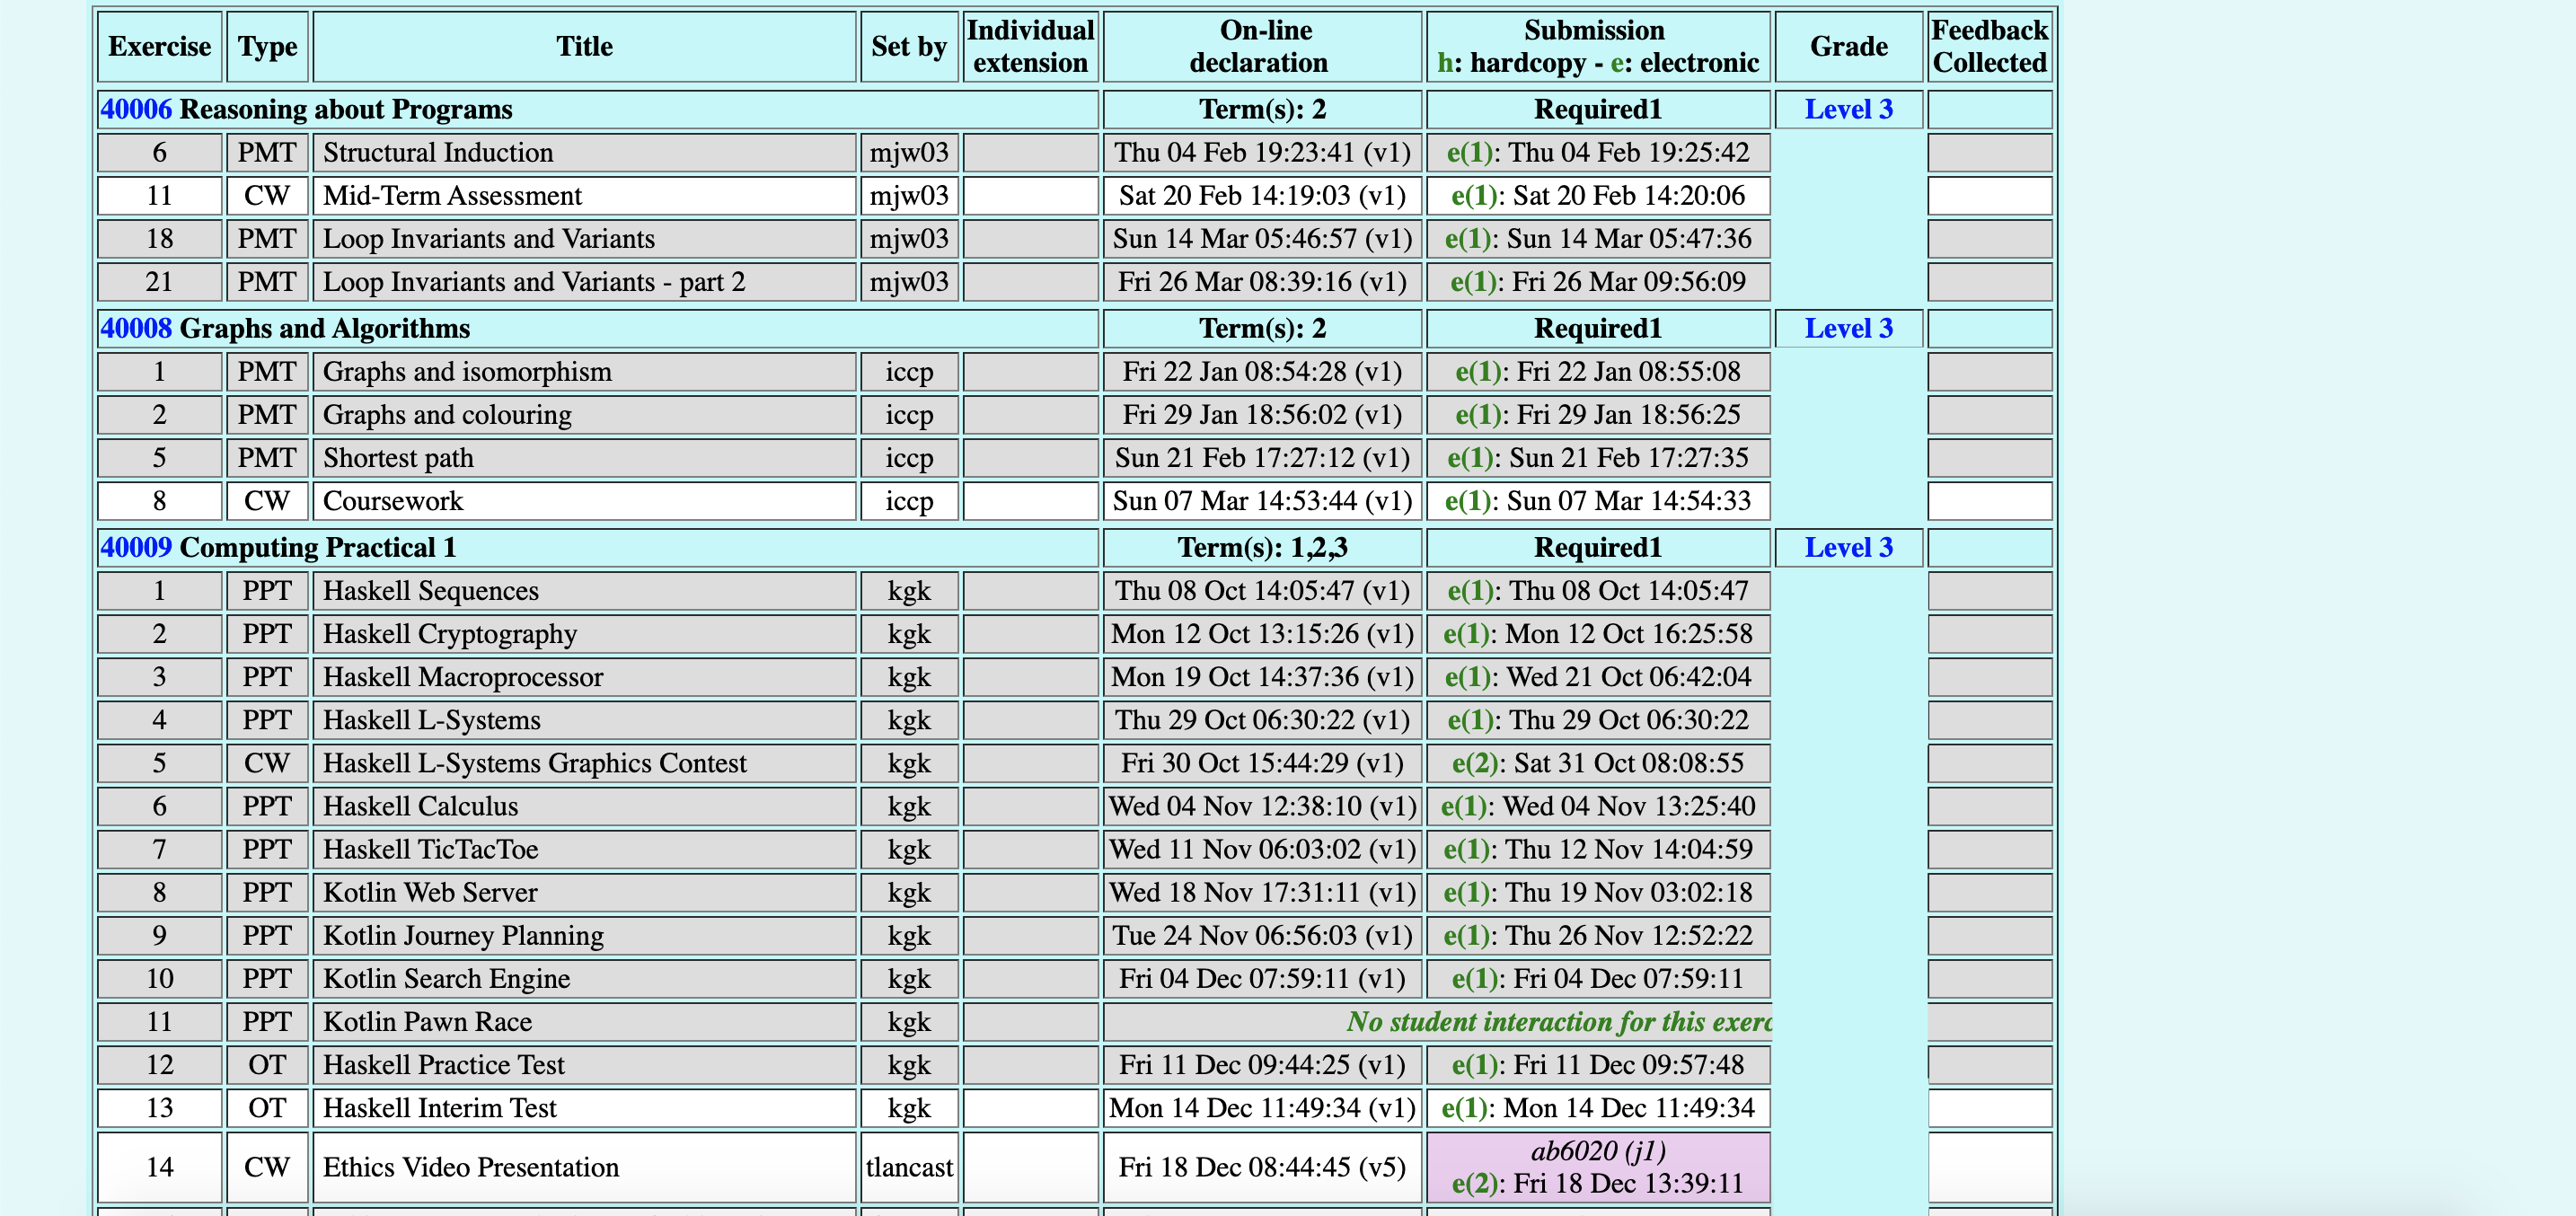
Task: Select the Structural Induction title cell
Action: pos(437,152)
